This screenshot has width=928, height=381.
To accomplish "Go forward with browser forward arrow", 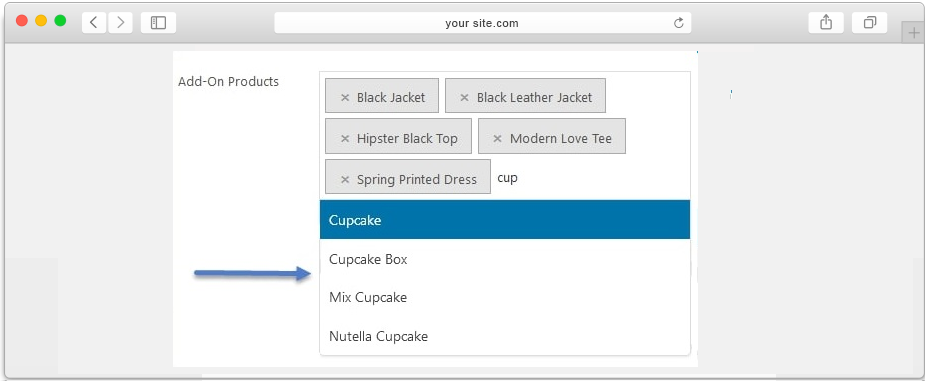I will (x=121, y=22).
